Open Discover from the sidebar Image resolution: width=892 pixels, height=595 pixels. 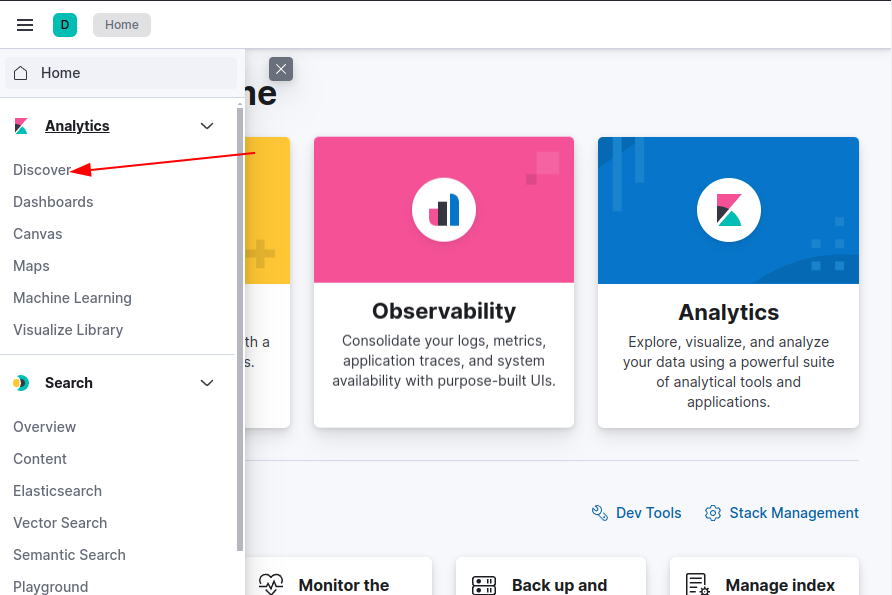(42, 170)
